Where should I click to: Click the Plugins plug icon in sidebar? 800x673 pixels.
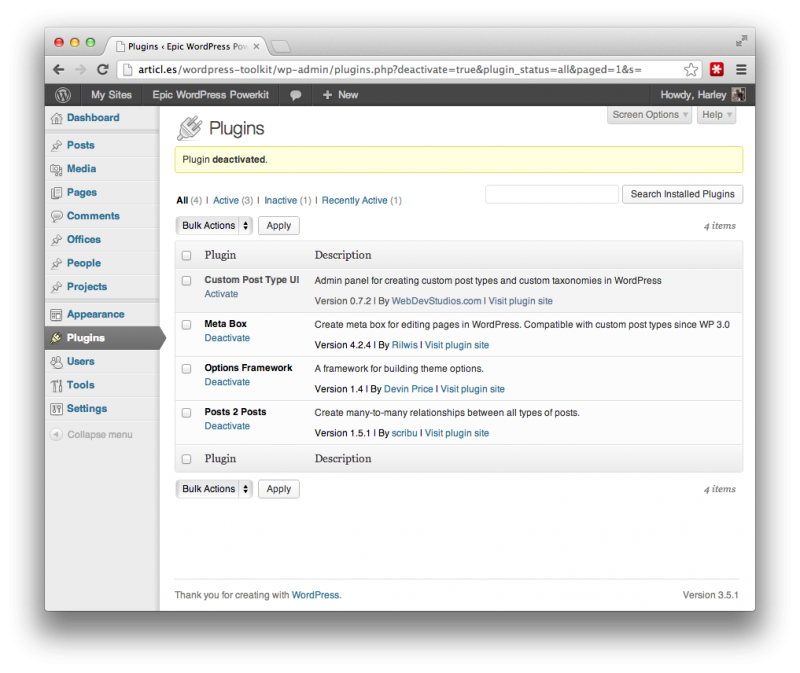pos(56,338)
